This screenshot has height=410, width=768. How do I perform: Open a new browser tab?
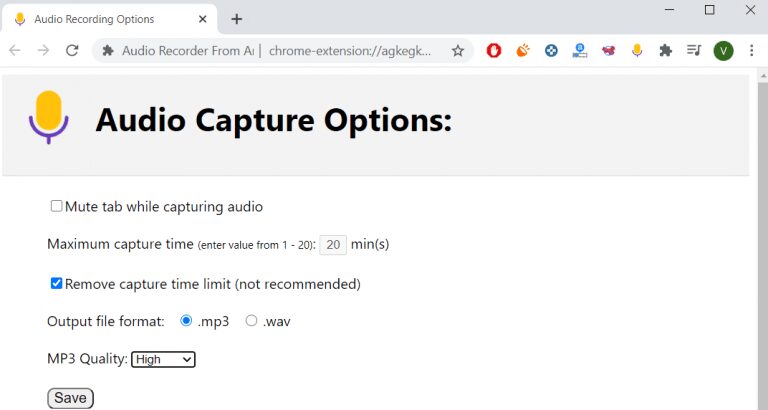tap(237, 19)
